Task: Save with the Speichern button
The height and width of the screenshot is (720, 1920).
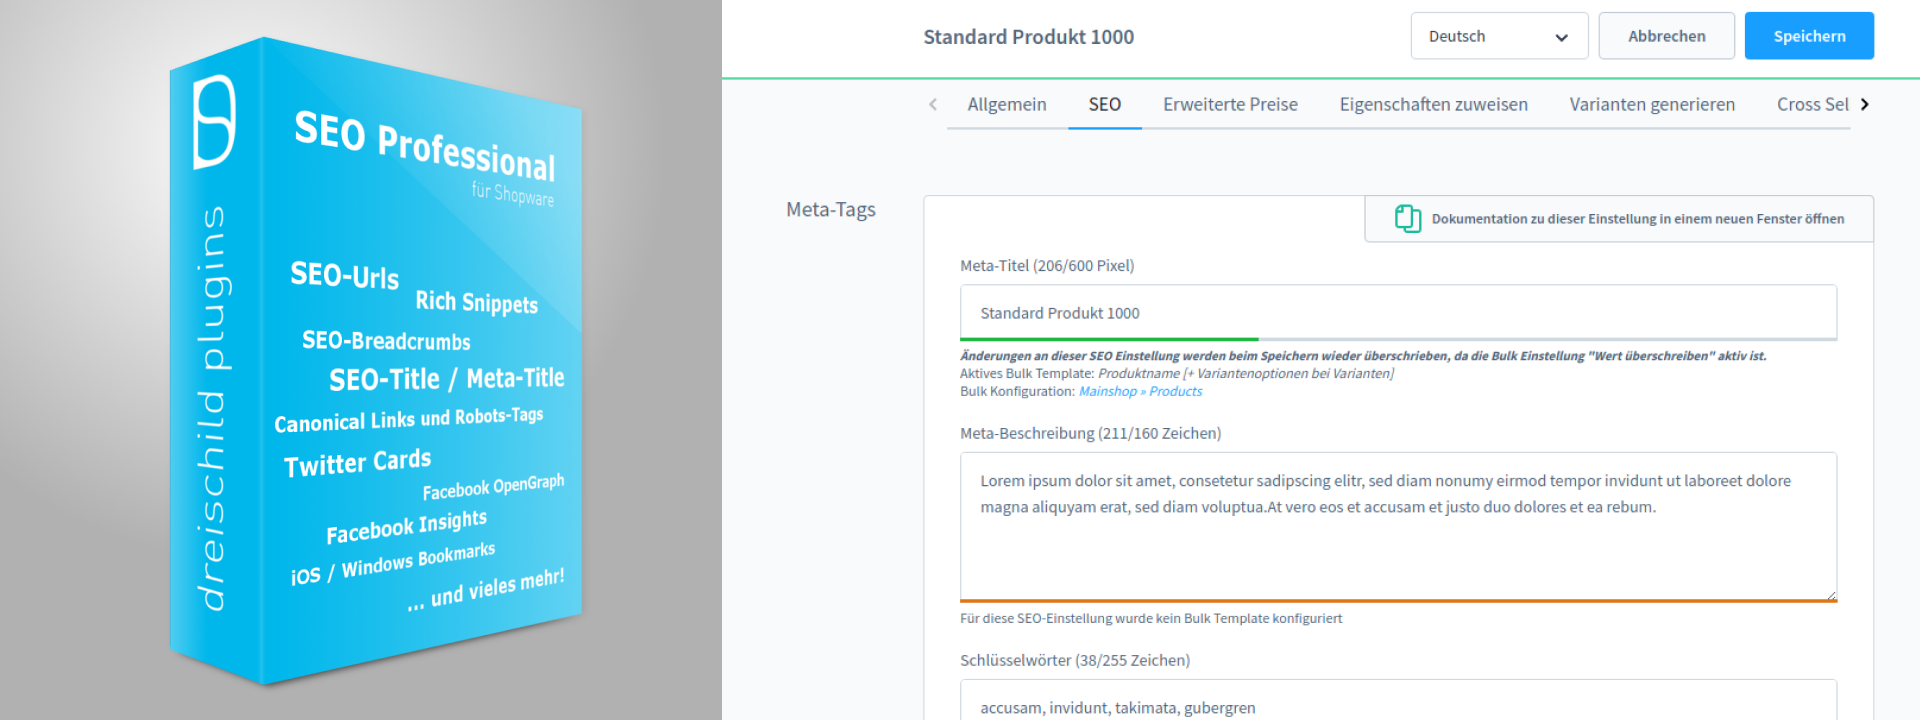Action: (1809, 36)
